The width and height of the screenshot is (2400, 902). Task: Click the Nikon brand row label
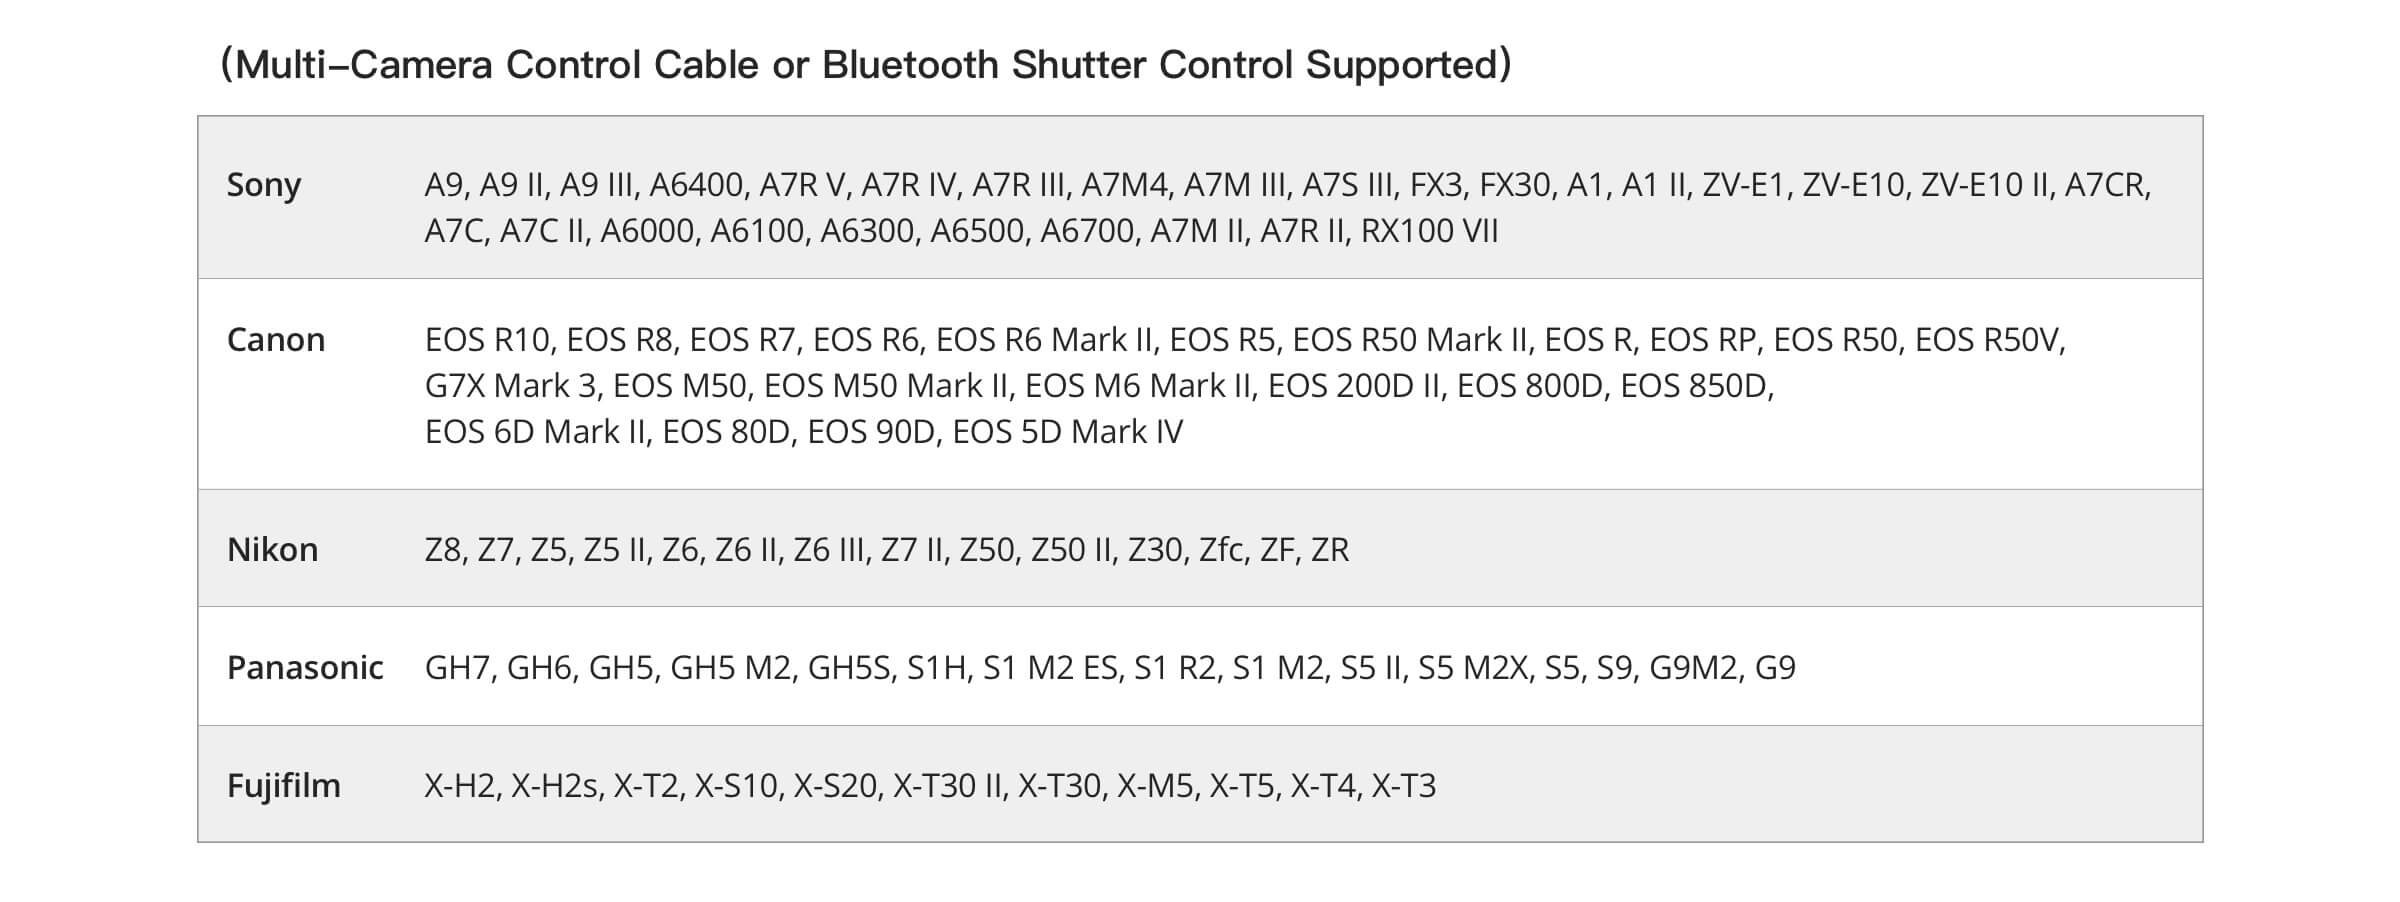[x=272, y=550]
